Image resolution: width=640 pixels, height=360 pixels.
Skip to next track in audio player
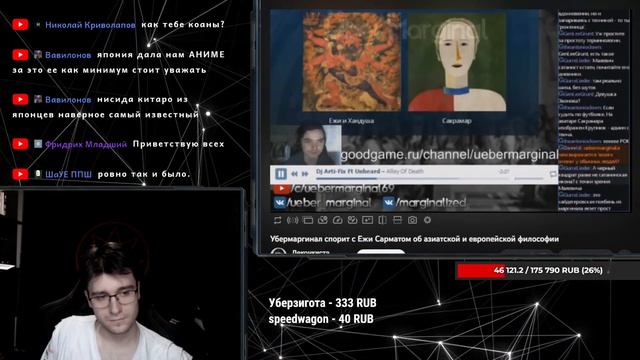point(304,174)
